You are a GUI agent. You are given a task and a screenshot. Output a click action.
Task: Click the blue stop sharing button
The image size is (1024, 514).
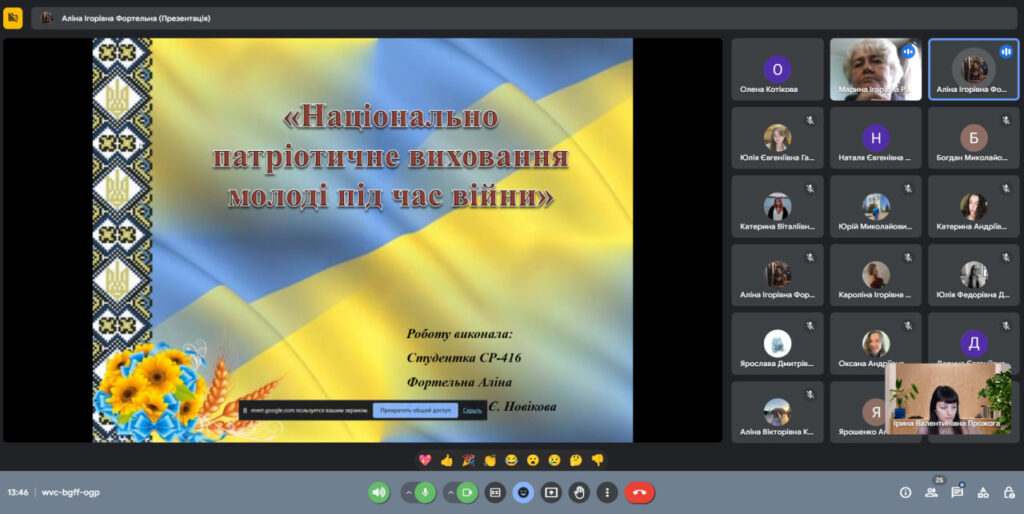coord(415,410)
